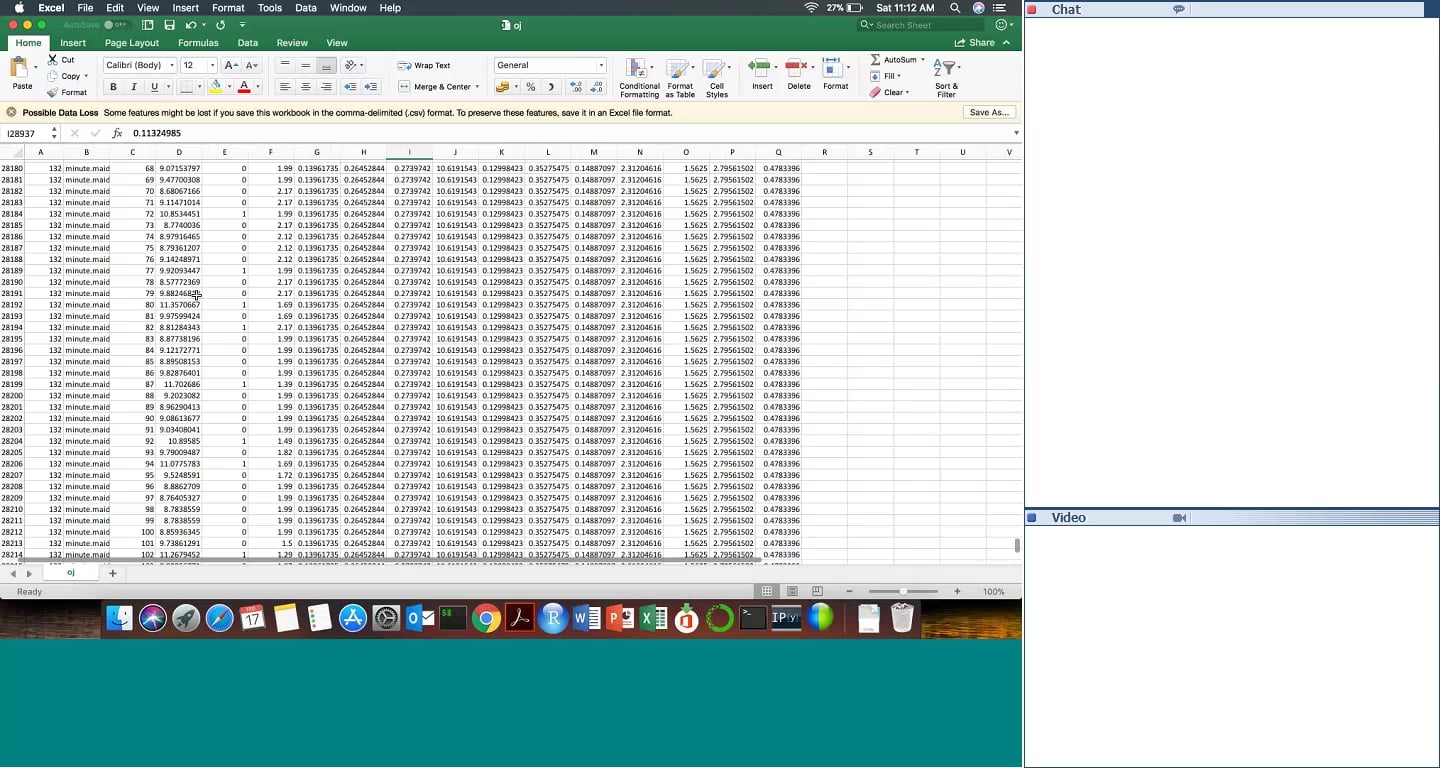The width and height of the screenshot is (1440, 768).
Task: Select the oj sheet tab
Action: [70, 573]
